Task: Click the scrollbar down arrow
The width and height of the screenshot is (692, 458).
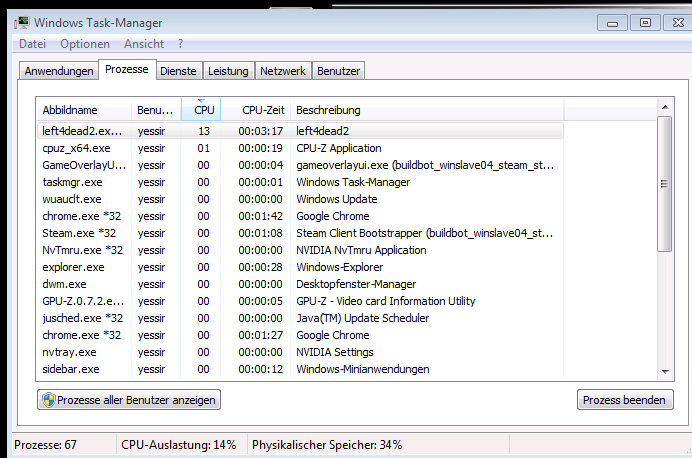Action: click(x=665, y=372)
